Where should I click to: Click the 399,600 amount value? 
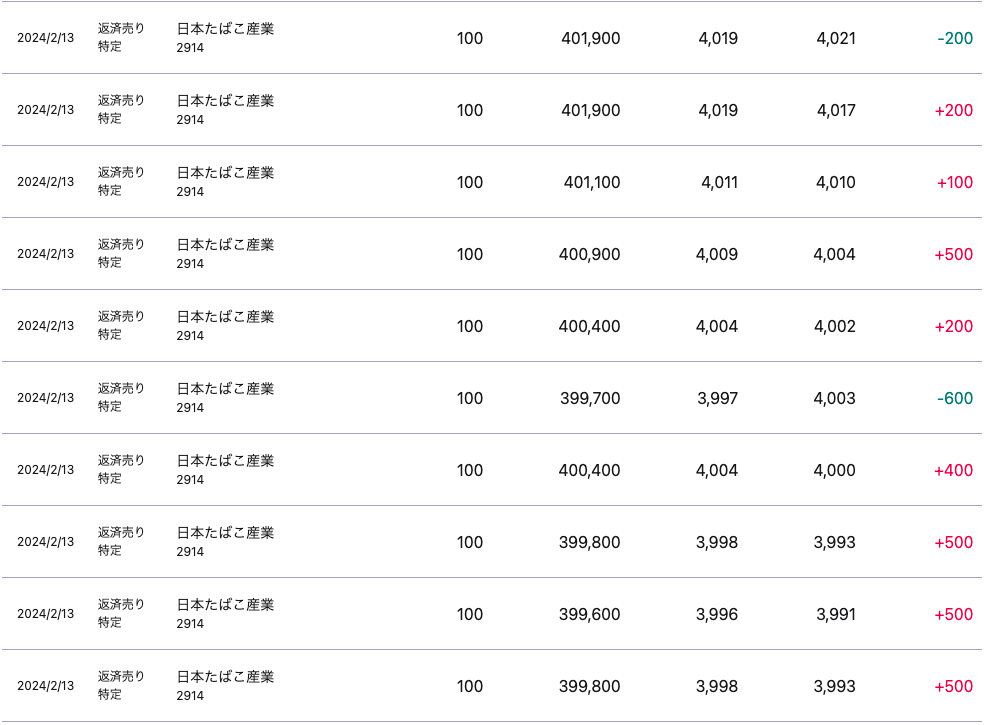589,615
